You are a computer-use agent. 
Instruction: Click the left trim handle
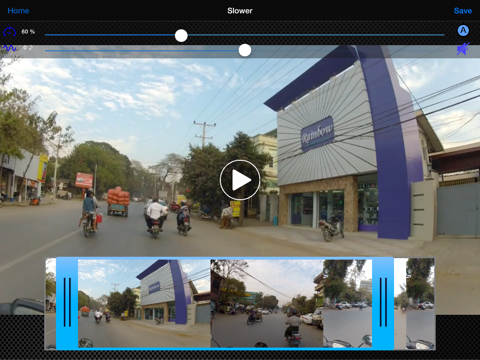67,303
